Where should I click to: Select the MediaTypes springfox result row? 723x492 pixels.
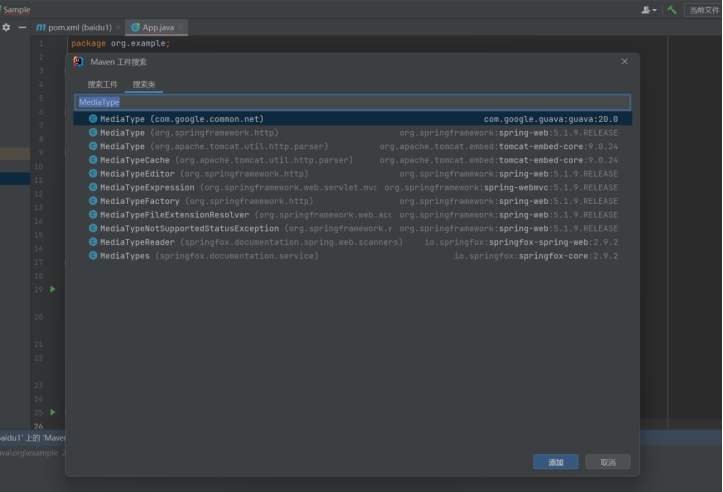(x=352, y=256)
